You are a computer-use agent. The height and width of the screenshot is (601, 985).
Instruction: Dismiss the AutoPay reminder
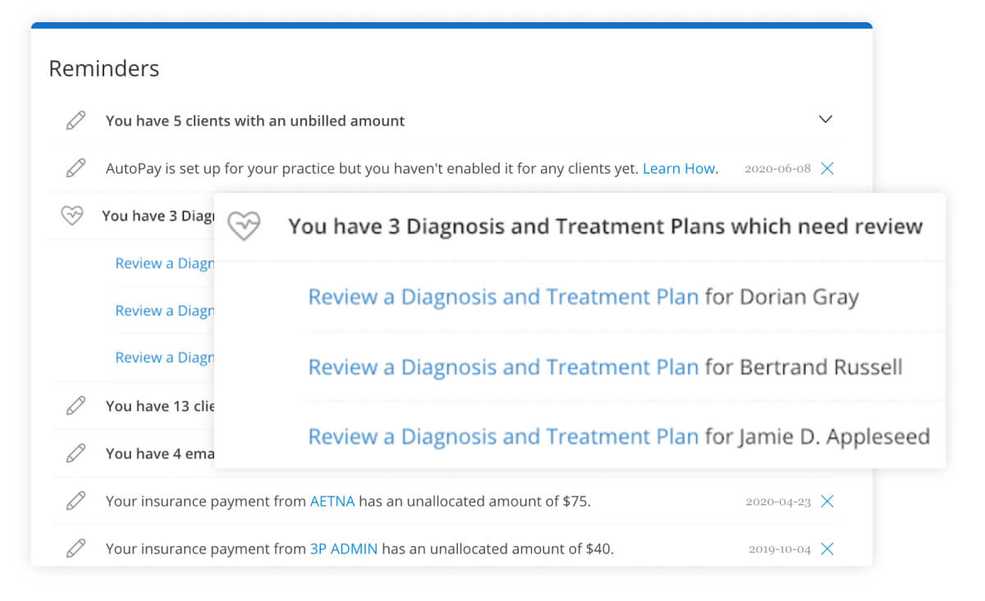(x=827, y=168)
